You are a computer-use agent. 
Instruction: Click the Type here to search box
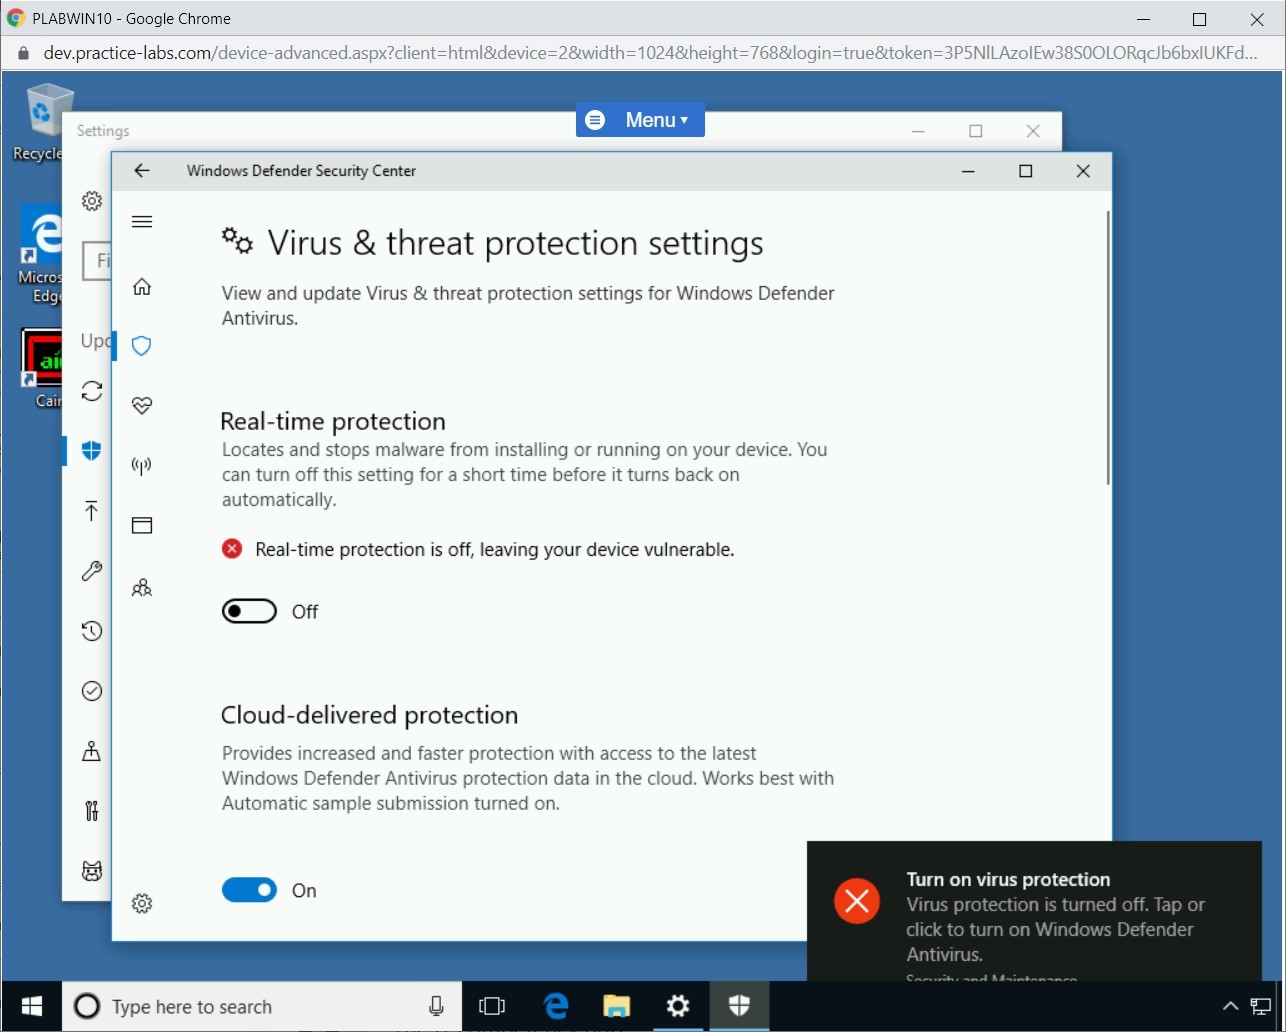250,1007
